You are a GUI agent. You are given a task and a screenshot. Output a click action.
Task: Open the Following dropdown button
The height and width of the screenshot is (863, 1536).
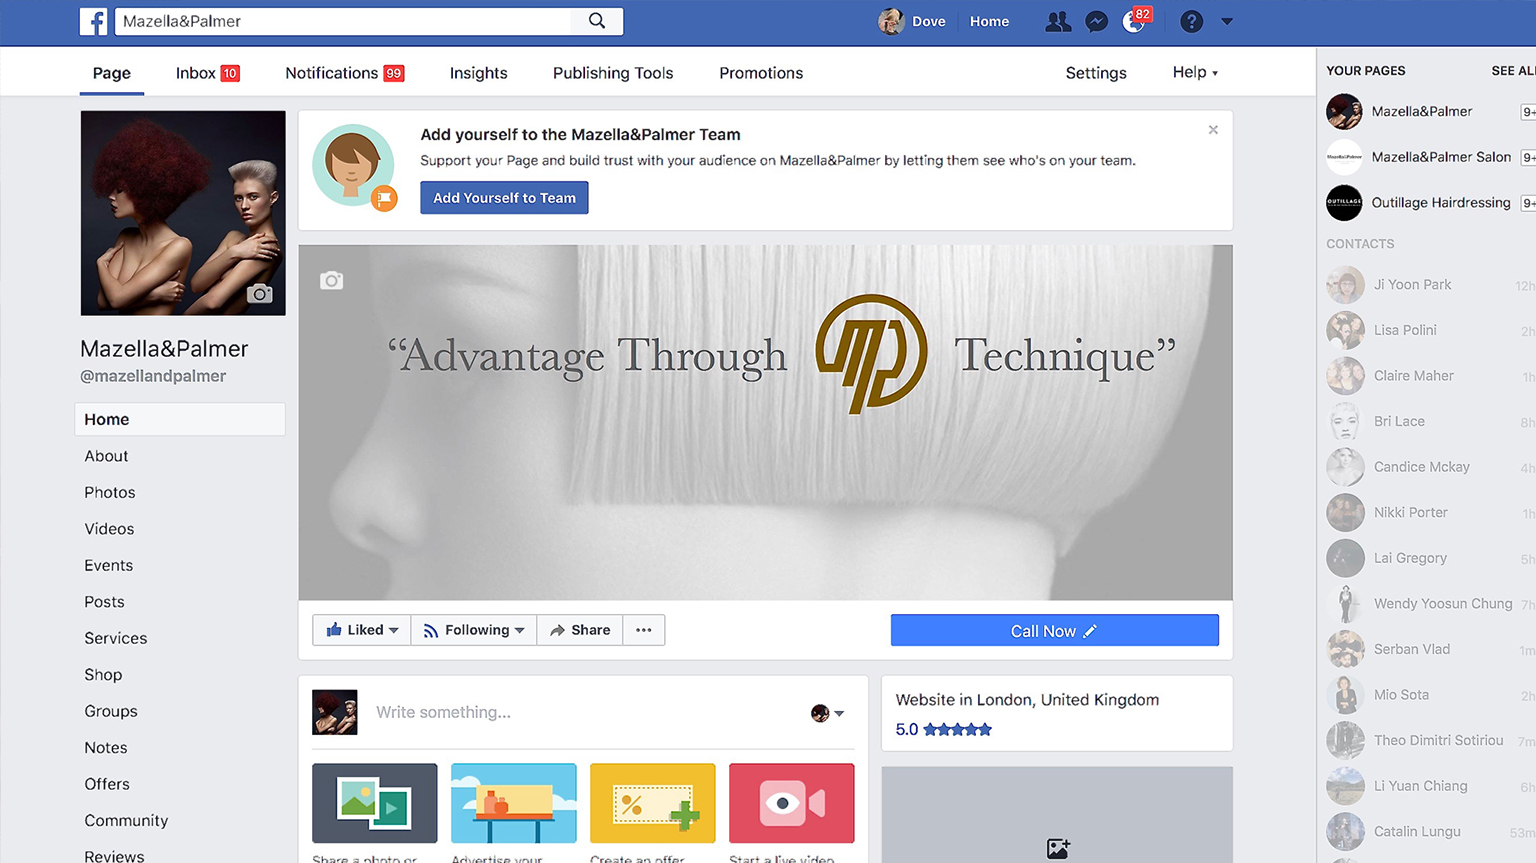[474, 630]
